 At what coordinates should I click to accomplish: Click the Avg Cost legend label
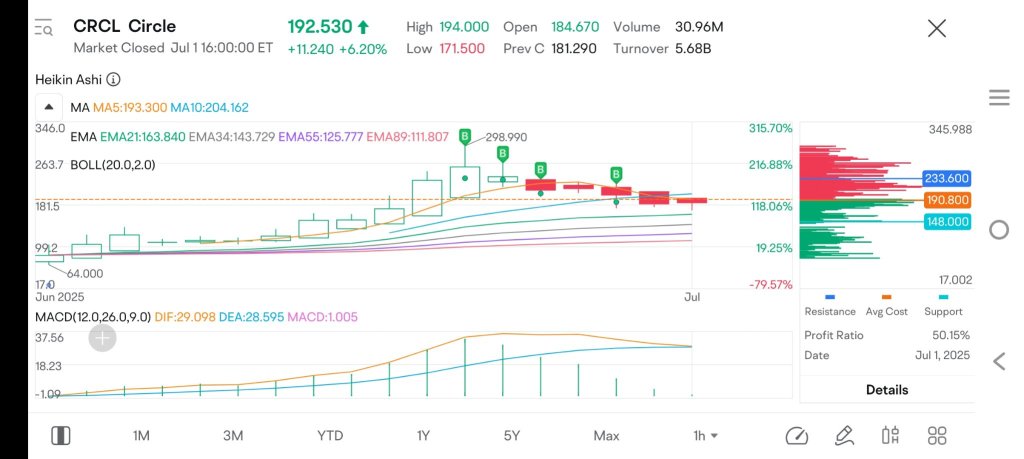pyautogui.click(x=887, y=312)
